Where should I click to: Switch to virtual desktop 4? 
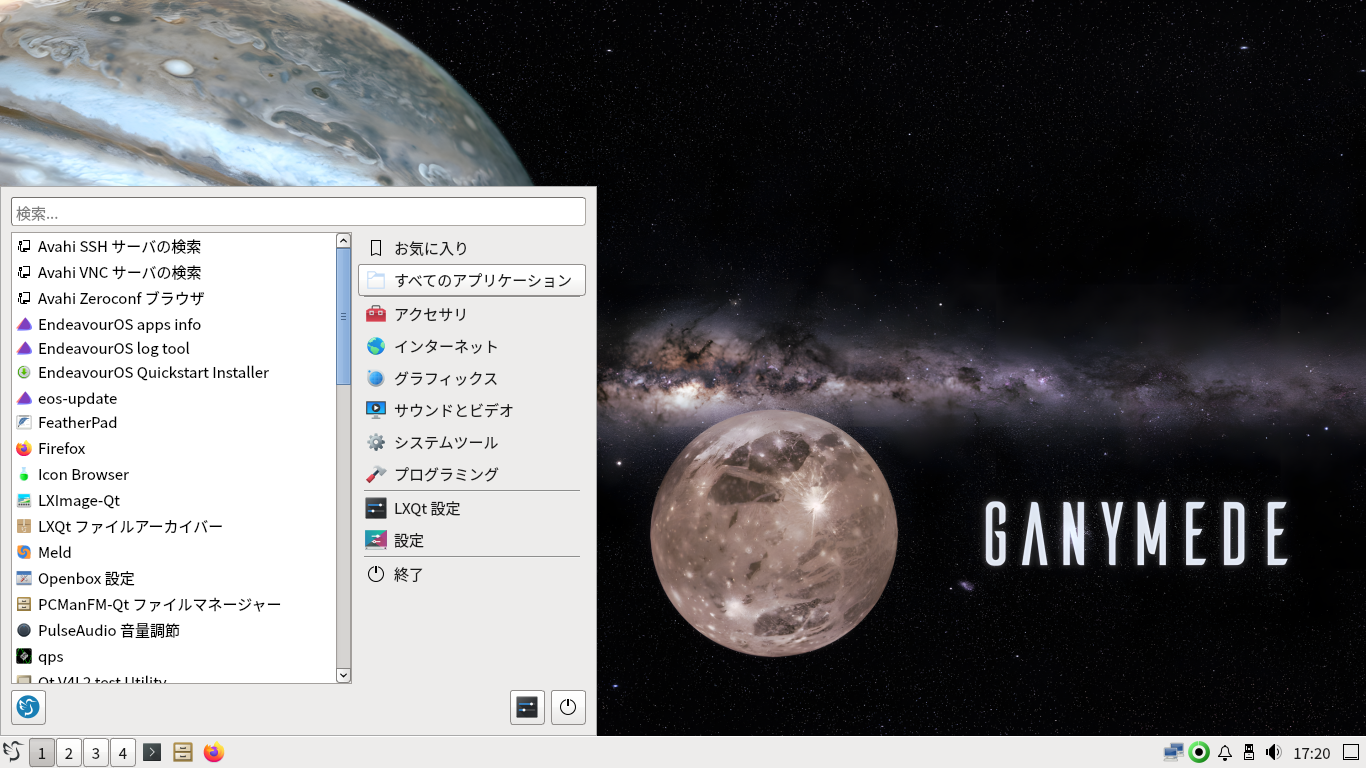pyautogui.click(x=123, y=752)
